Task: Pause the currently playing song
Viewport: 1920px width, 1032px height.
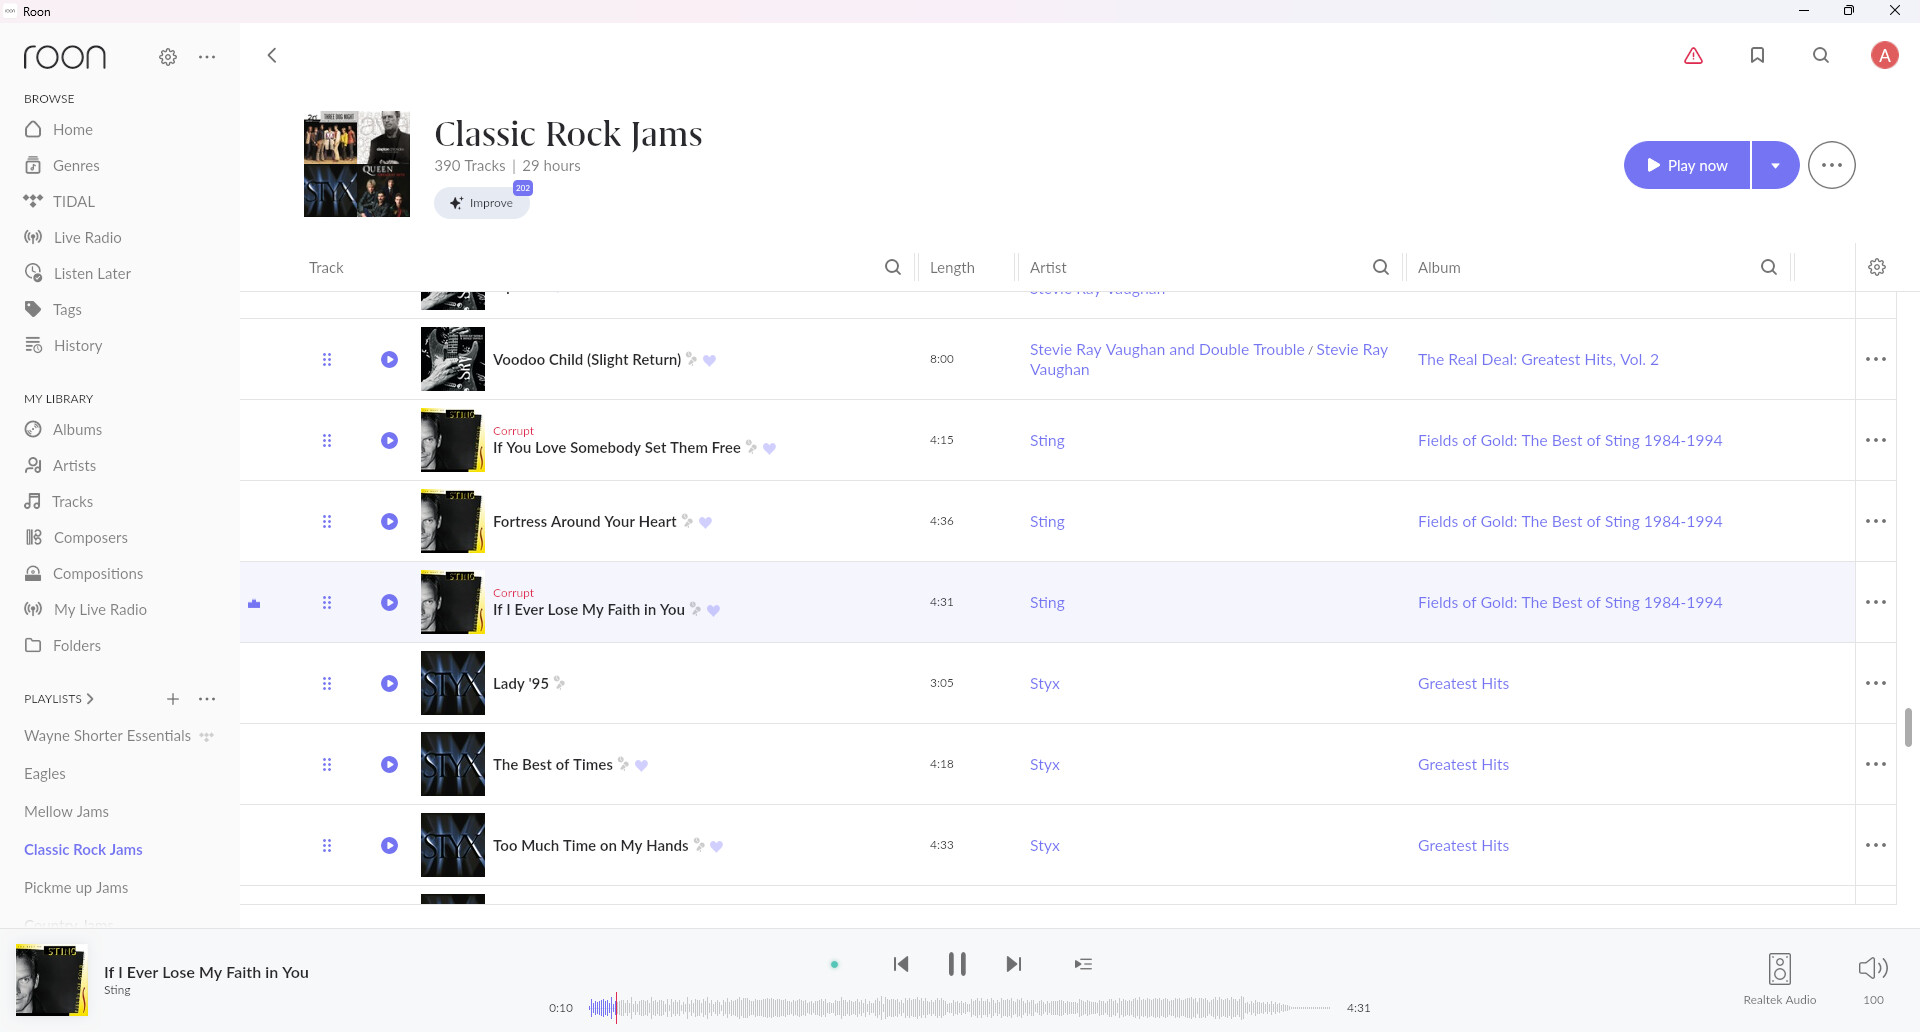Action: pyautogui.click(x=957, y=964)
